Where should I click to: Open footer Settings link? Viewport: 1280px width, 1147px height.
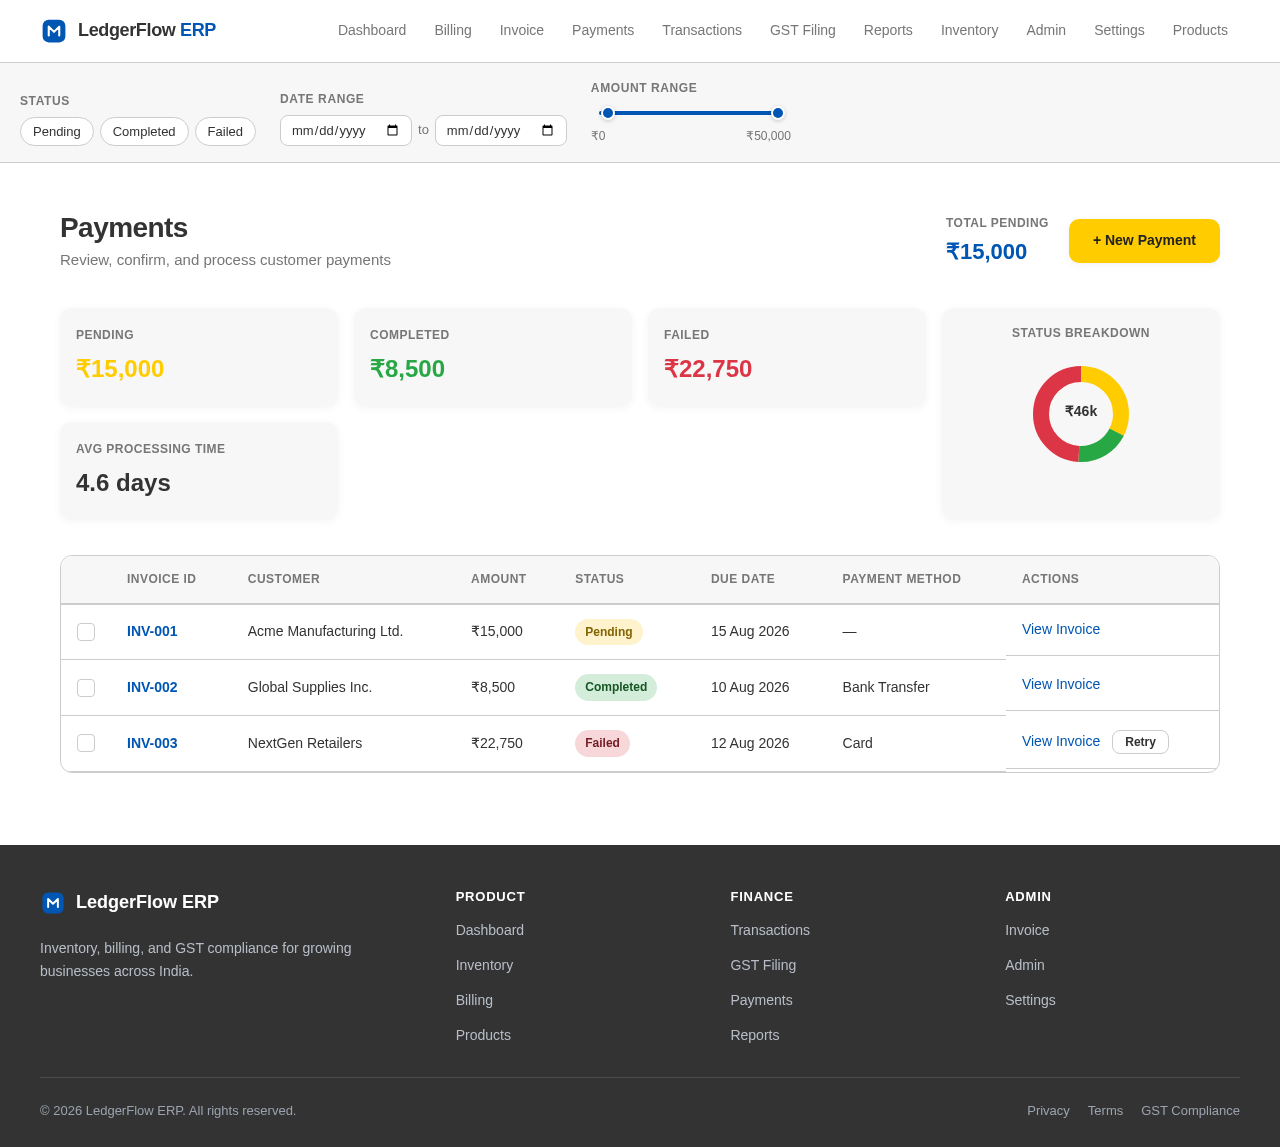[x=1030, y=1000]
